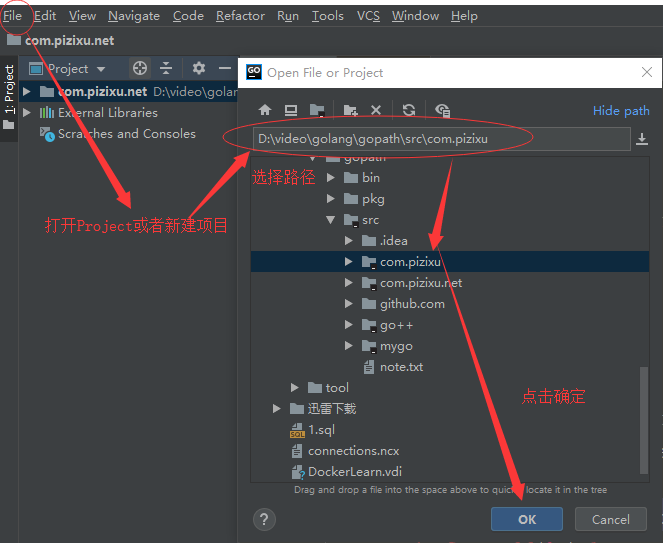Close the Open File or Project dialog
The height and width of the screenshot is (543, 663).
pyautogui.click(x=647, y=72)
